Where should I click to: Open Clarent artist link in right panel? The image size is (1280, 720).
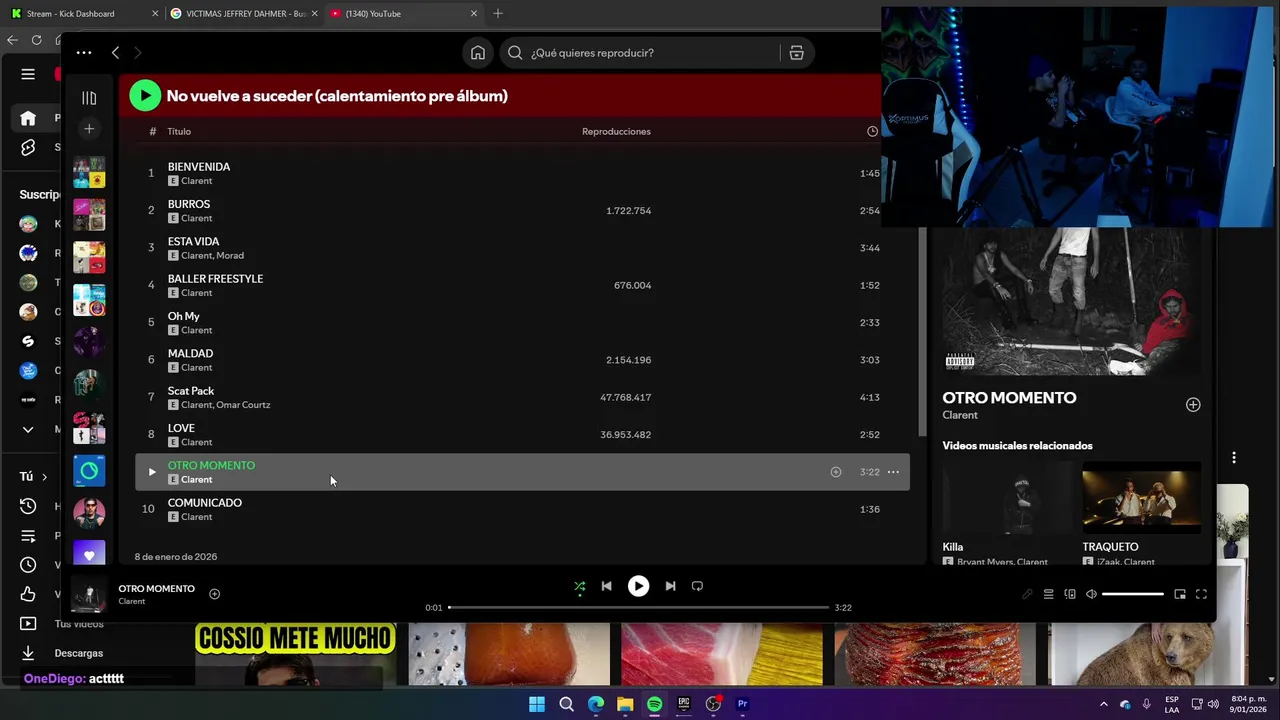click(x=960, y=415)
